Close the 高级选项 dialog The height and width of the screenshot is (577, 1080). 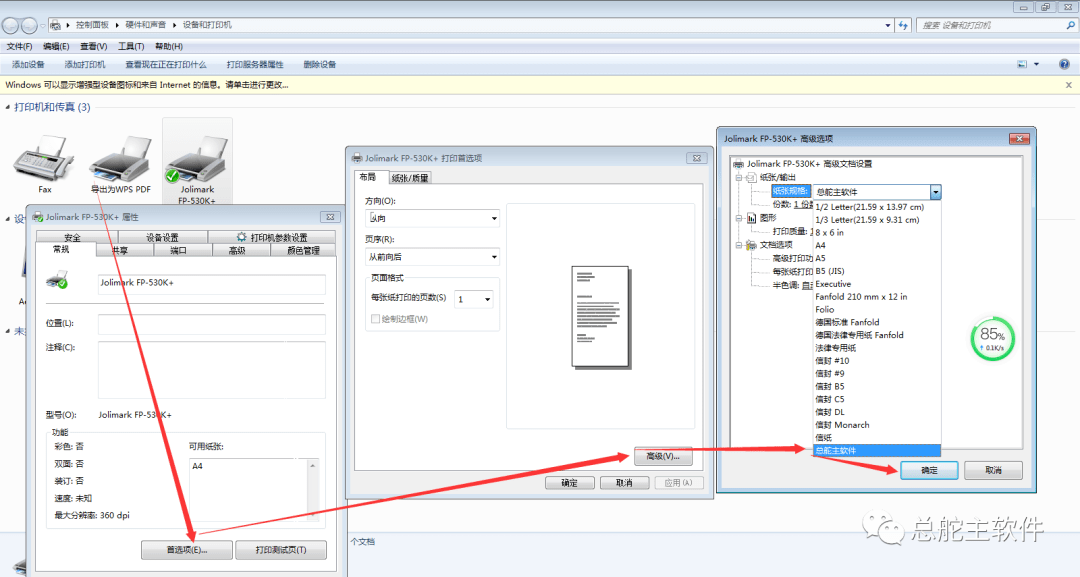tap(1019, 138)
